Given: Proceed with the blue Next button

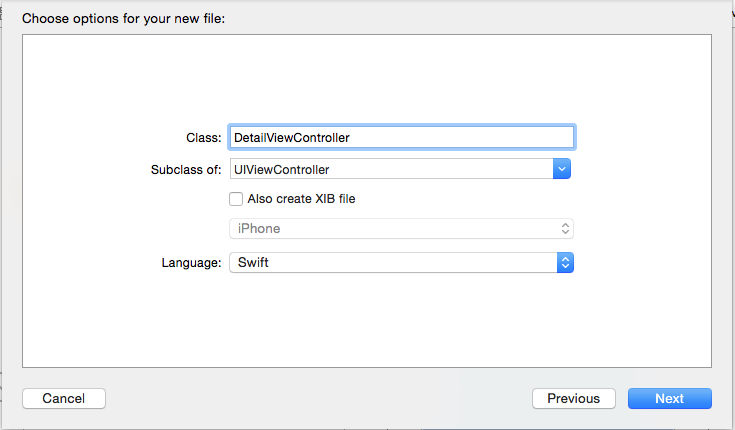Looking at the screenshot, I should coord(669,398).
